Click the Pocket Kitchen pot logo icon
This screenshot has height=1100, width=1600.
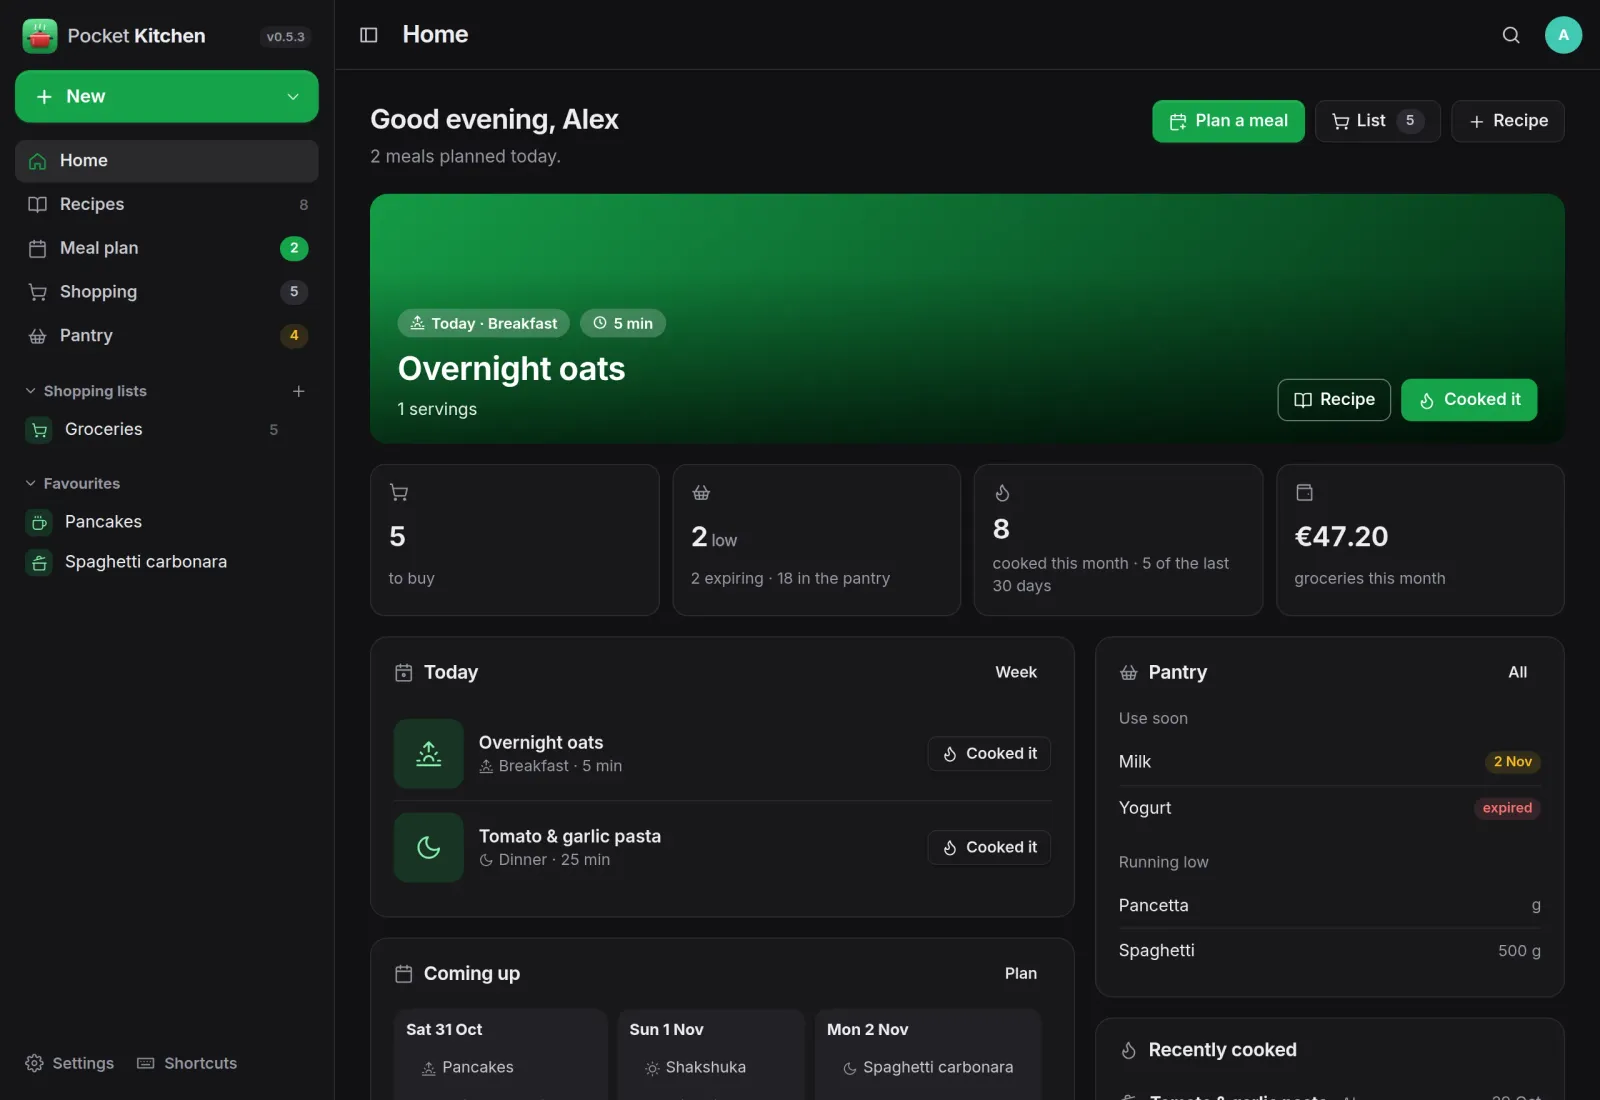coord(39,36)
